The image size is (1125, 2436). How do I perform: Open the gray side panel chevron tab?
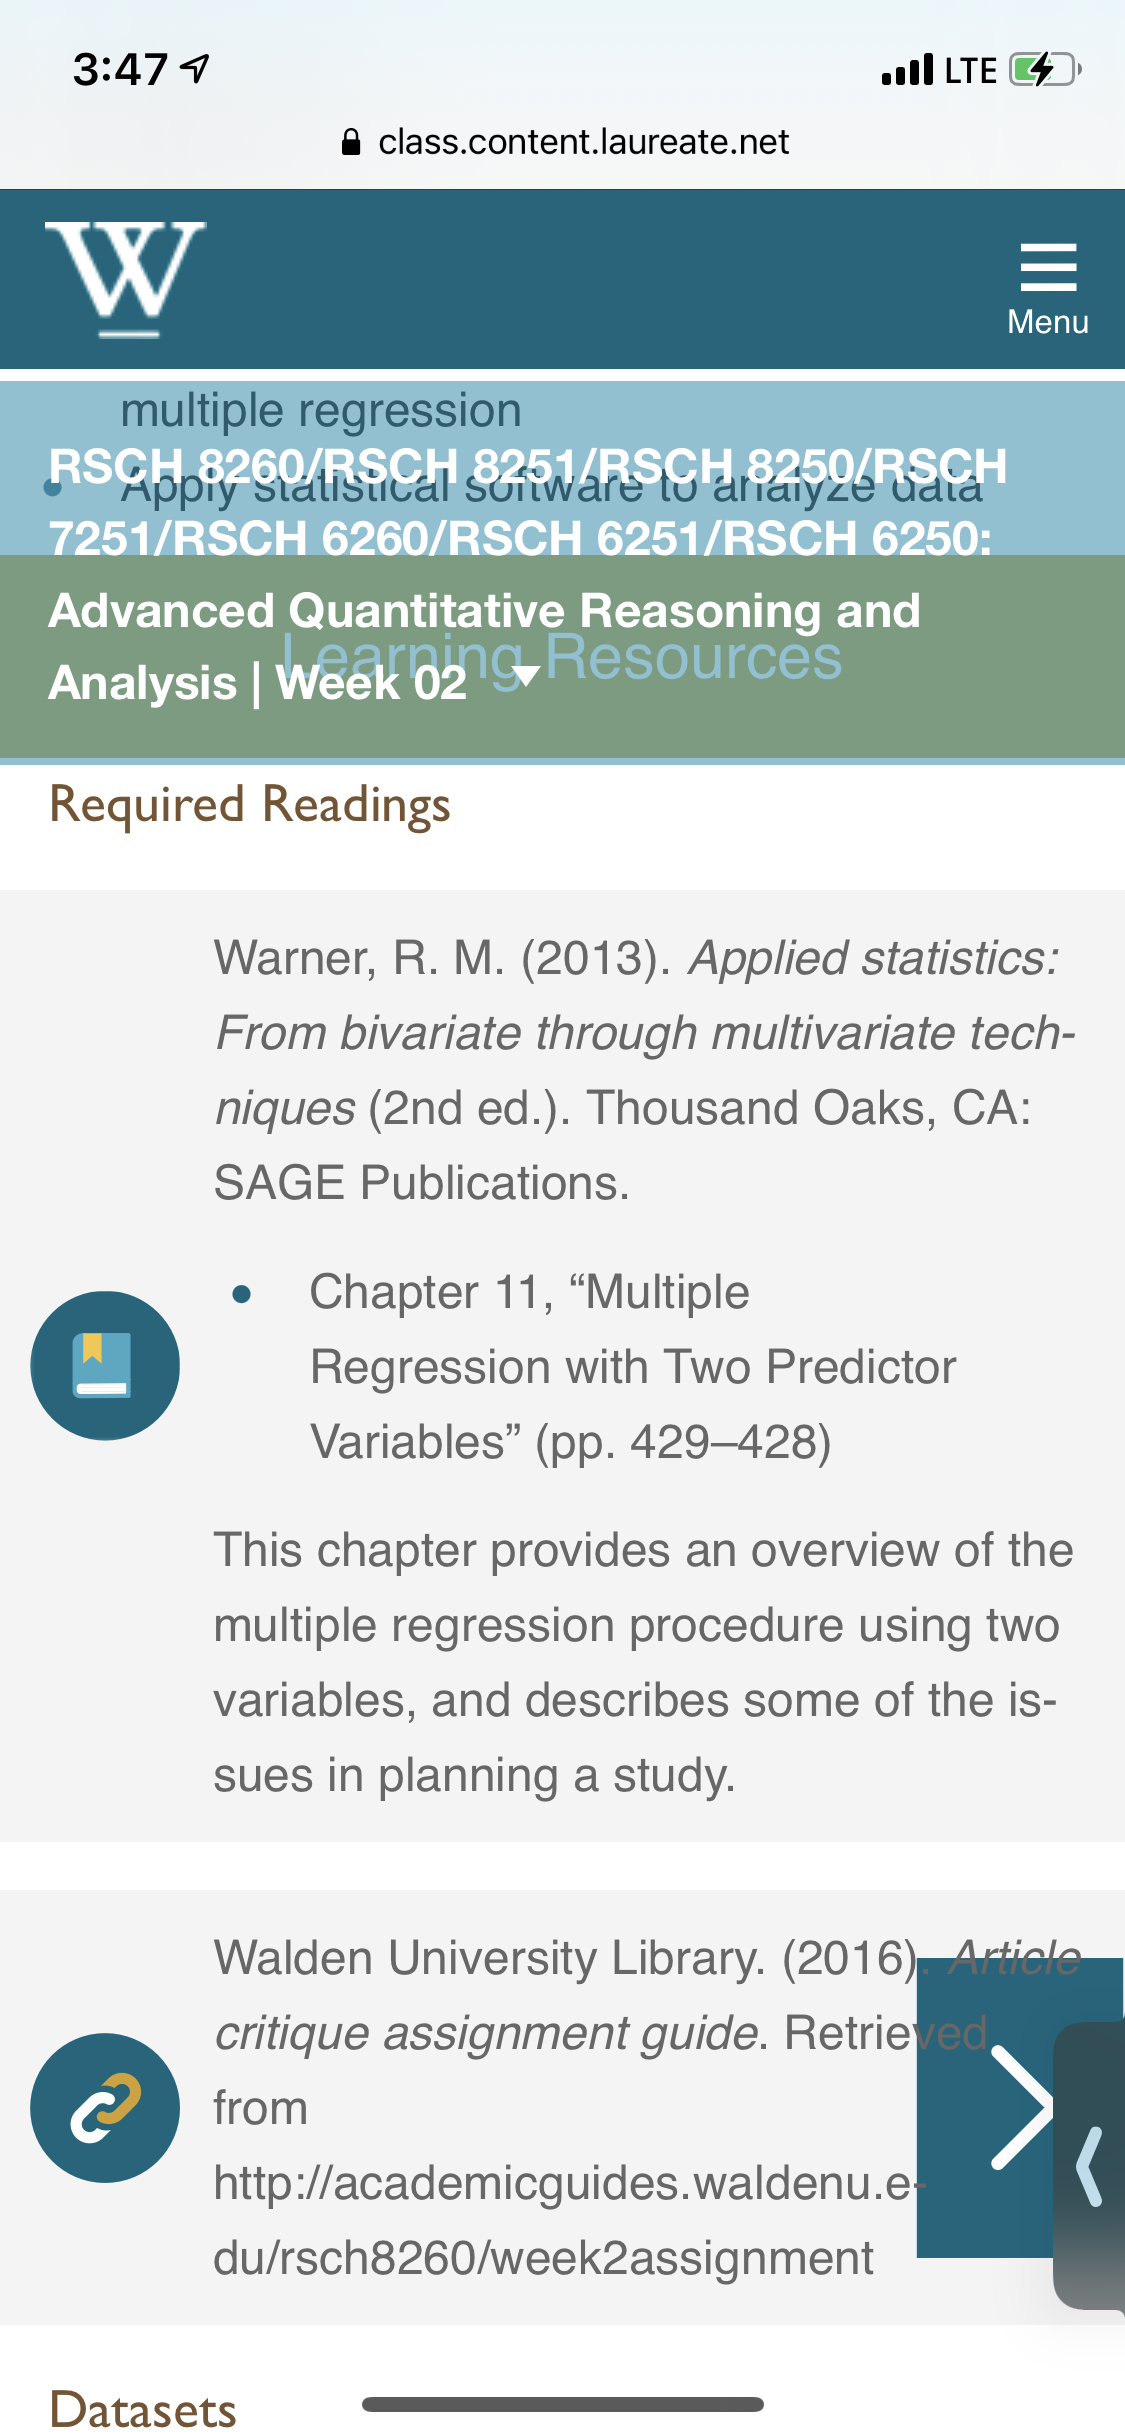click(x=1090, y=2165)
